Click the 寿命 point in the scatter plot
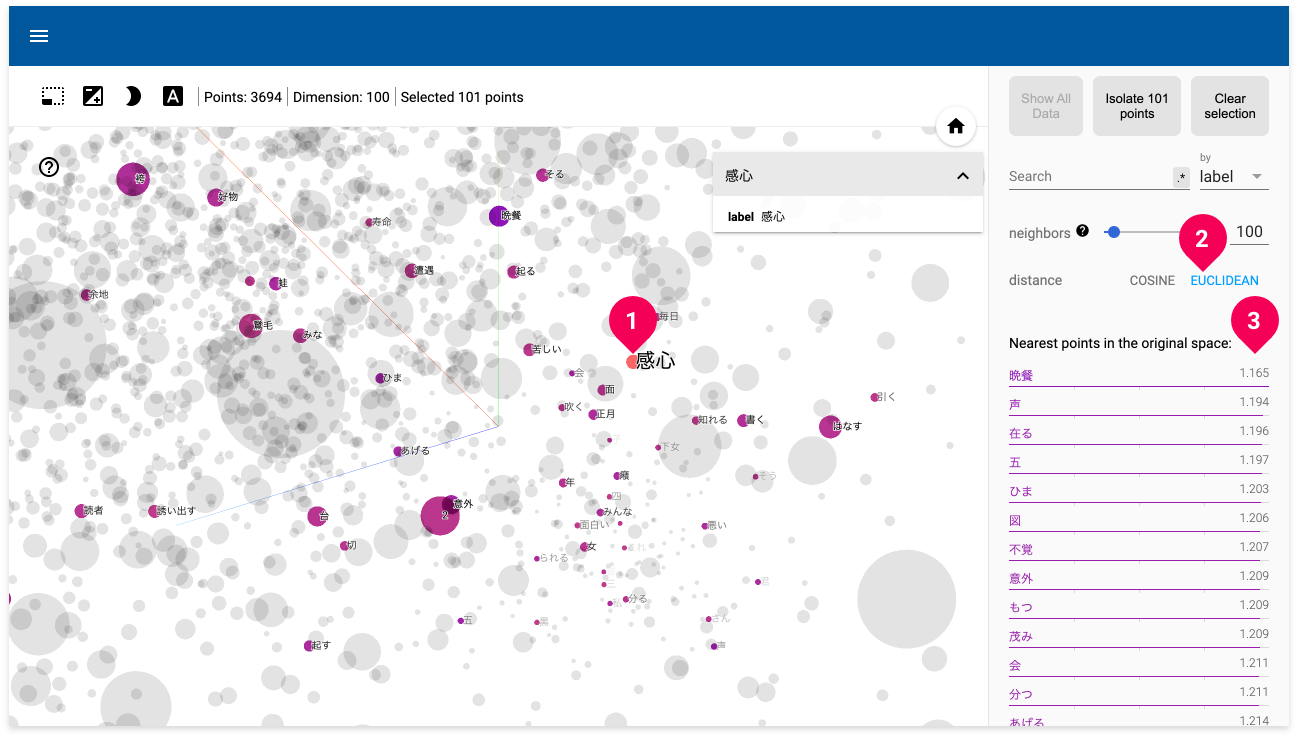1298x738 pixels. click(369, 222)
